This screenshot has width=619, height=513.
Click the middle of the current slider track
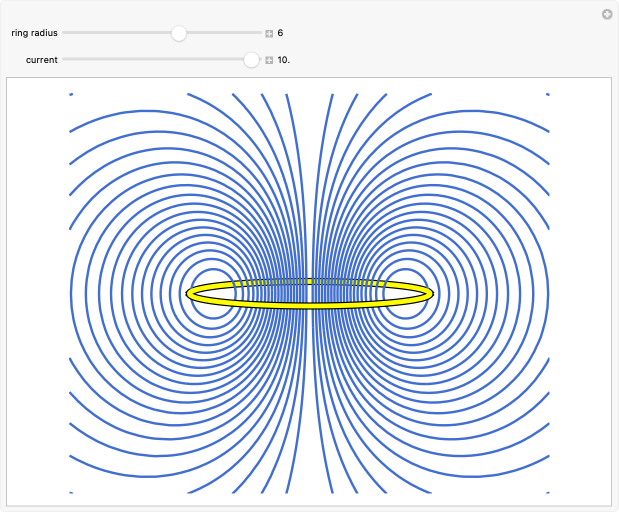160,60
